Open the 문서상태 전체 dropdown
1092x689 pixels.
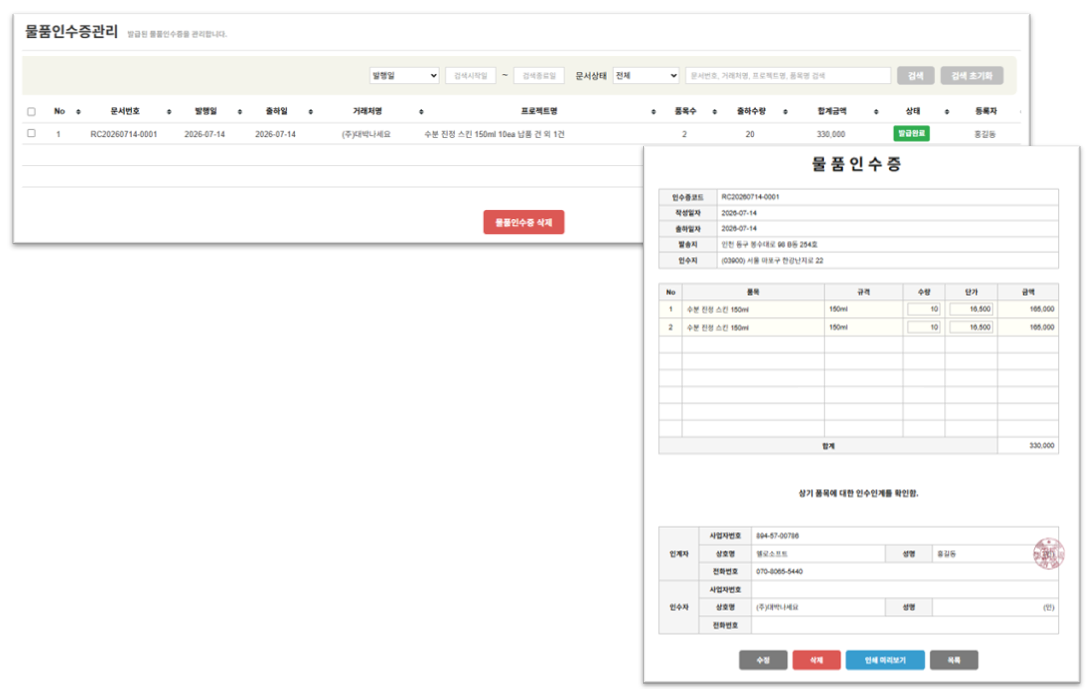click(x=646, y=75)
